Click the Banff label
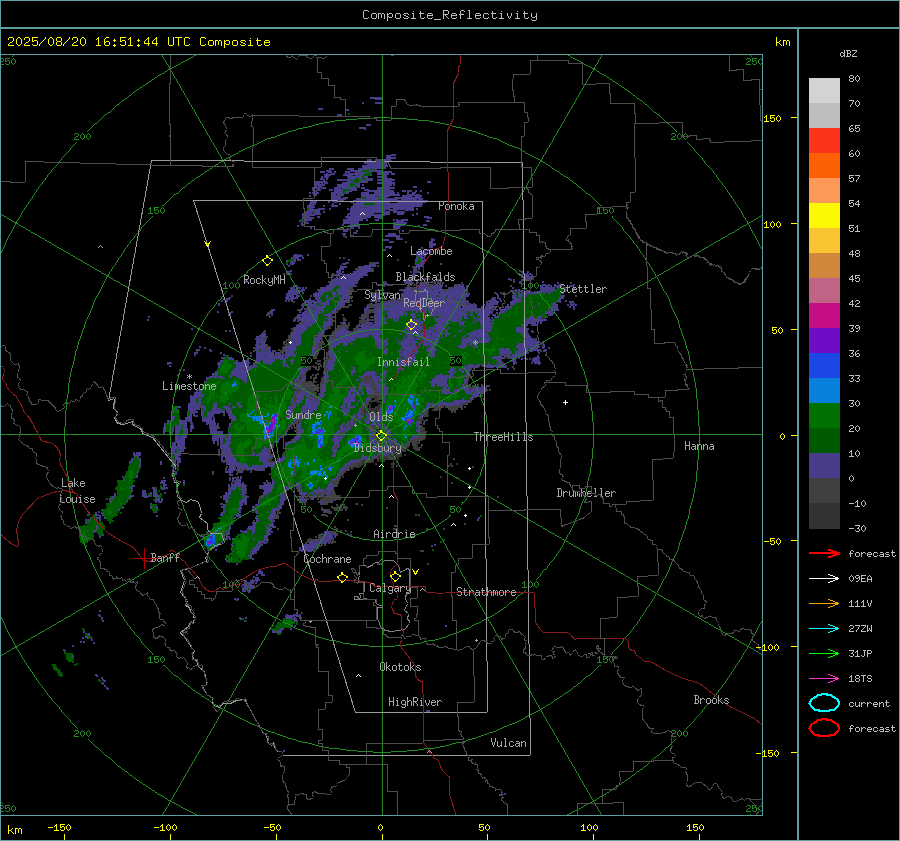 [165, 557]
